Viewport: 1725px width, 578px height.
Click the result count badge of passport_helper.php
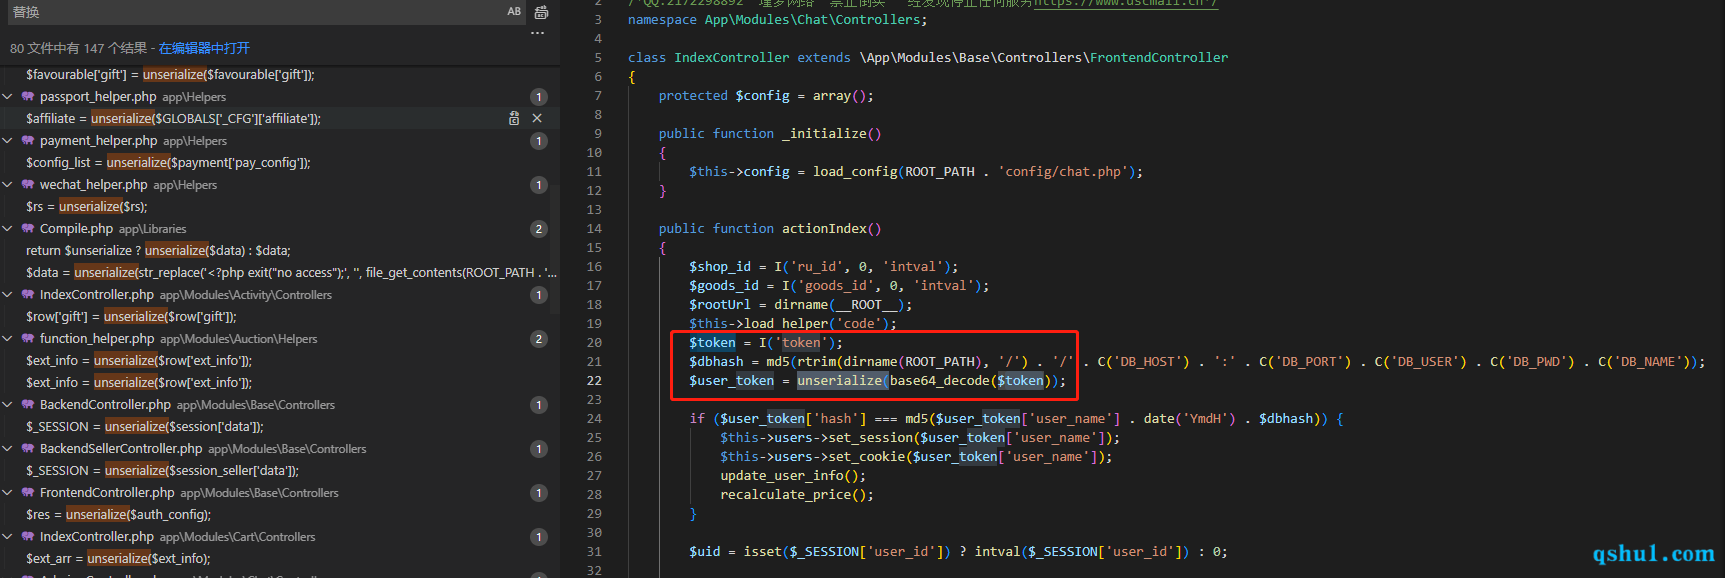[539, 97]
